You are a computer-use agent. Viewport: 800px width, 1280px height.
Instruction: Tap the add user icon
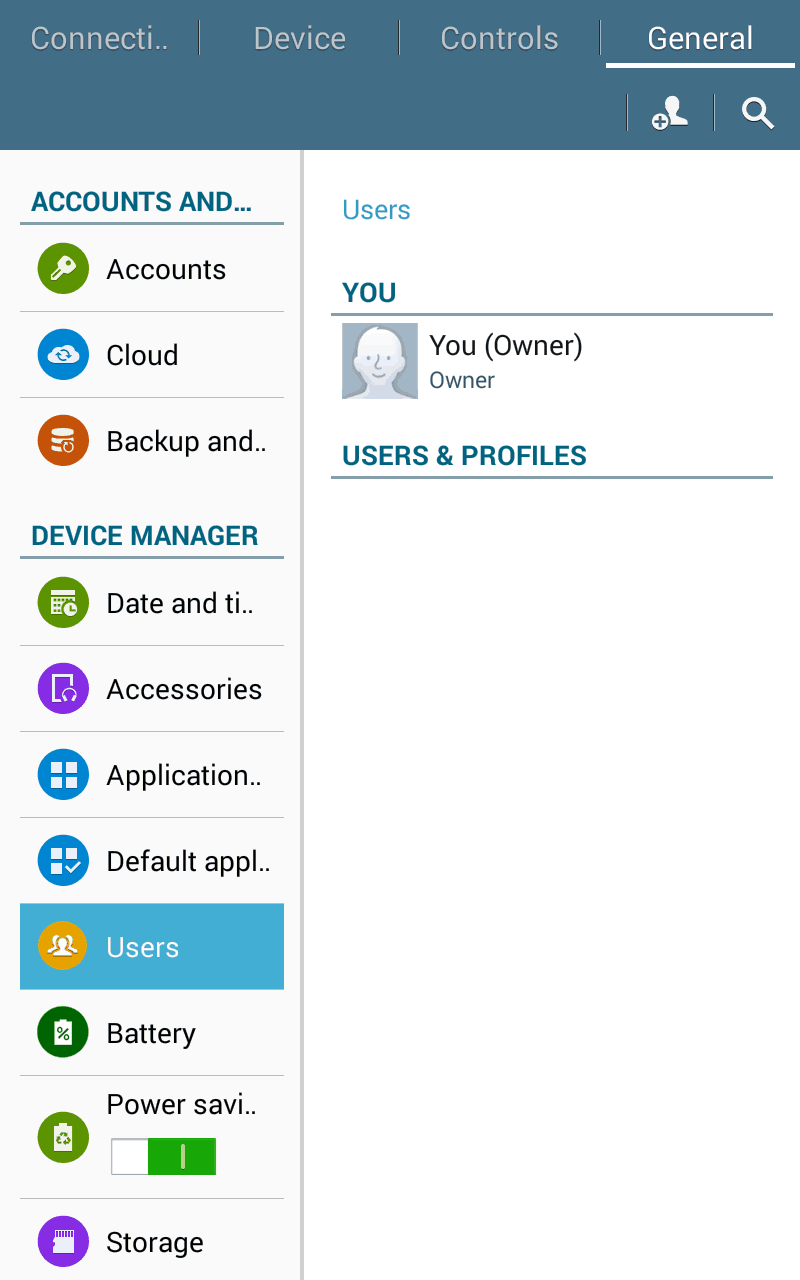(670, 114)
